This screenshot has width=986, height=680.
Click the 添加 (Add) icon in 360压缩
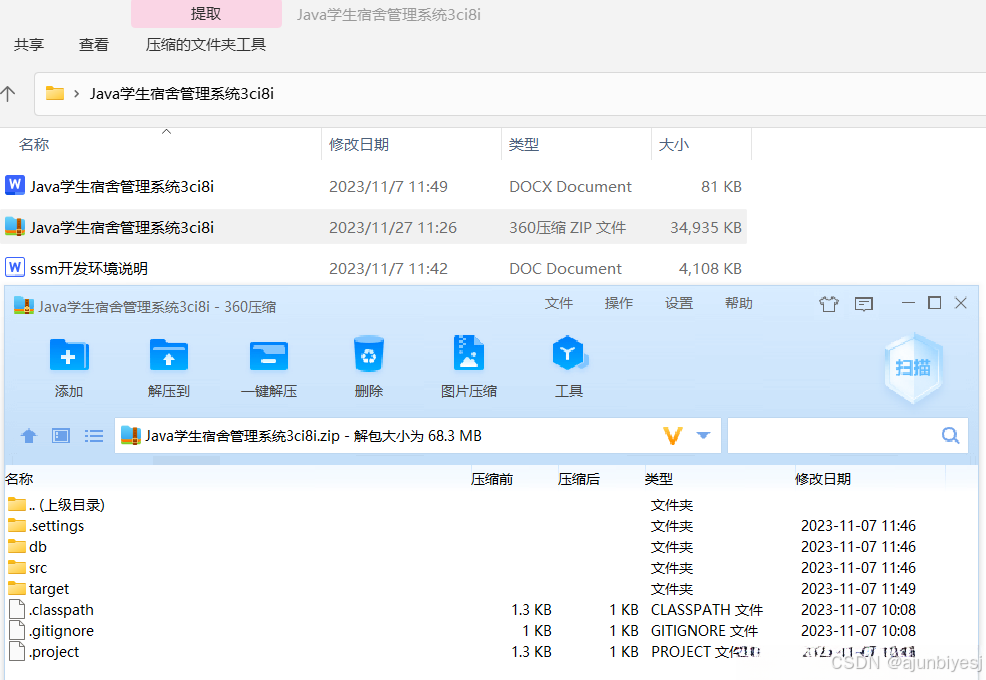[x=69, y=355]
